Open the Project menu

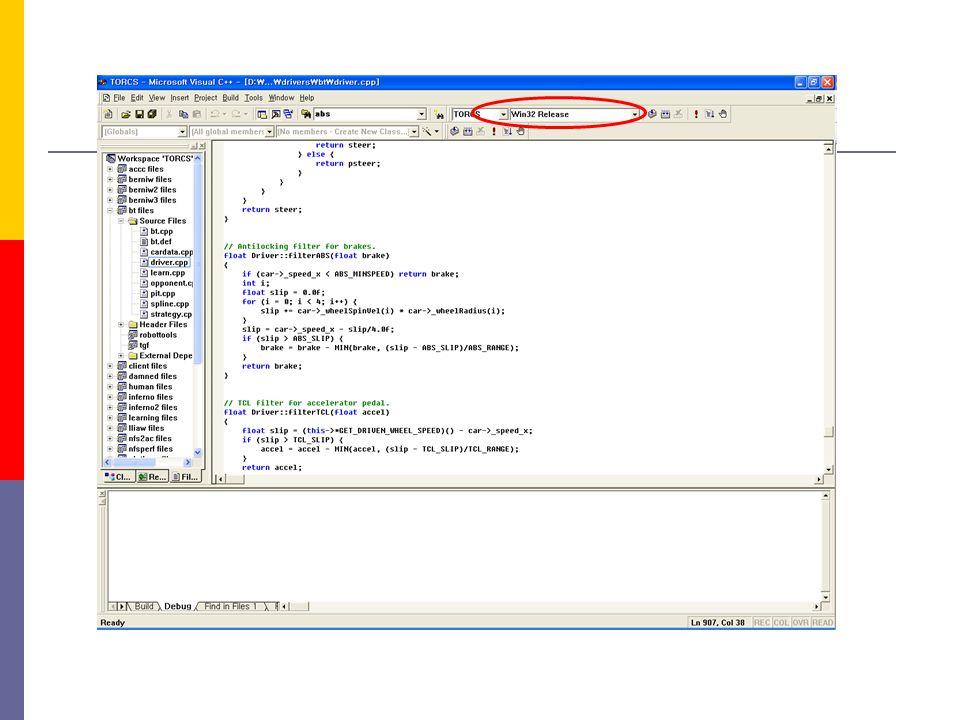206,97
